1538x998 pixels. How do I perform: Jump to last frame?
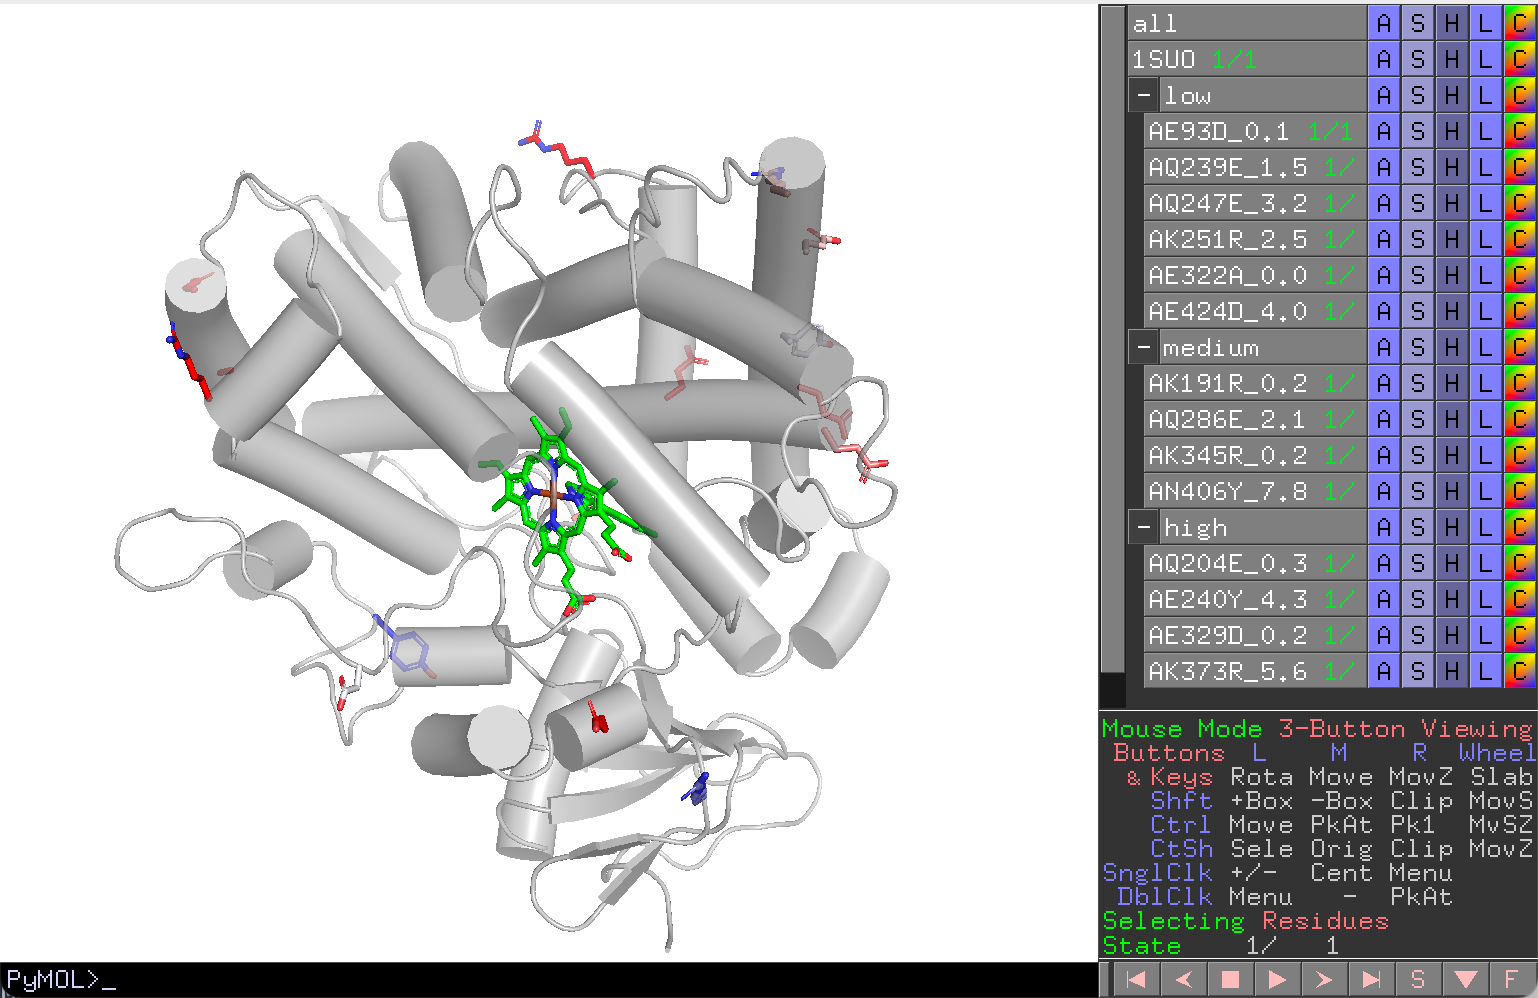pos(1371,980)
